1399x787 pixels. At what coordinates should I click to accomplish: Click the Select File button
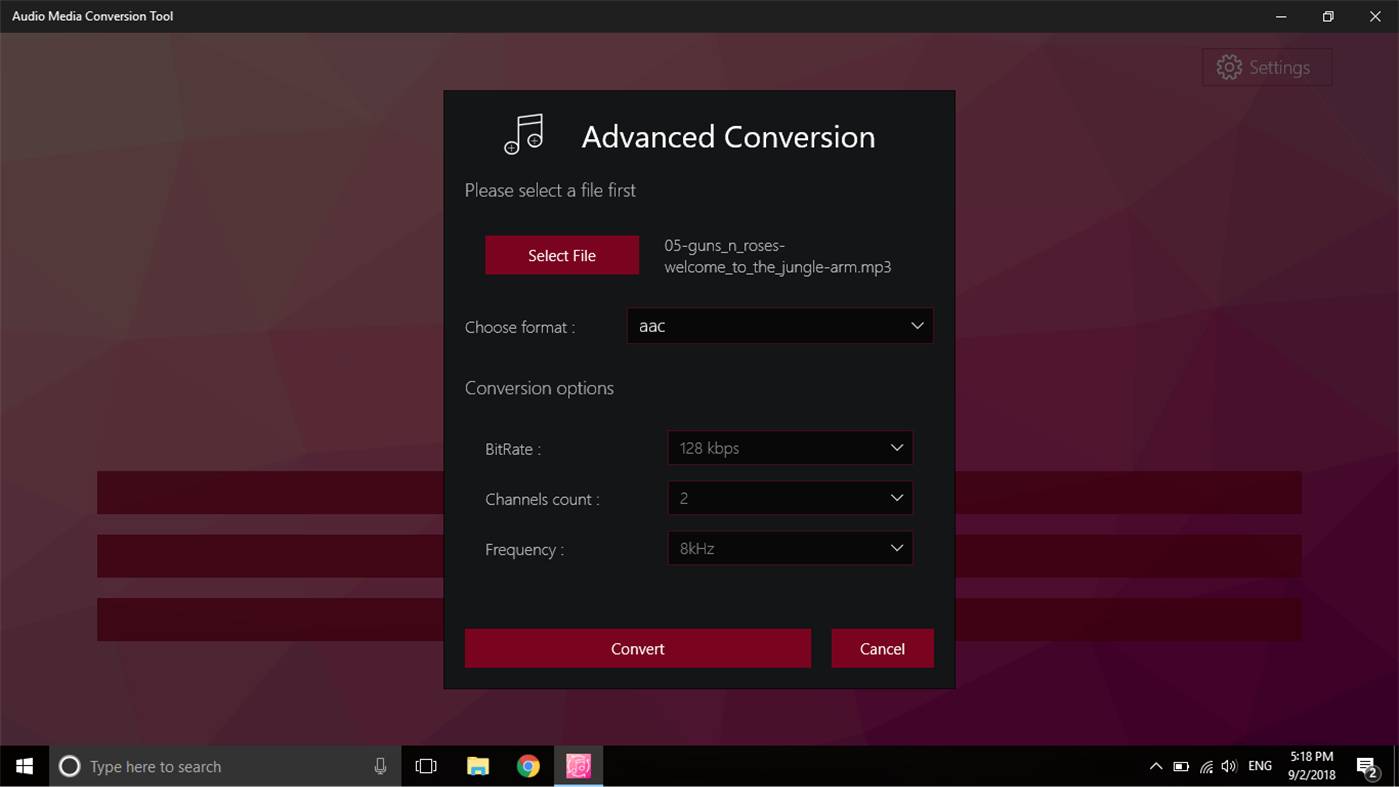pyautogui.click(x=561, y=255)
